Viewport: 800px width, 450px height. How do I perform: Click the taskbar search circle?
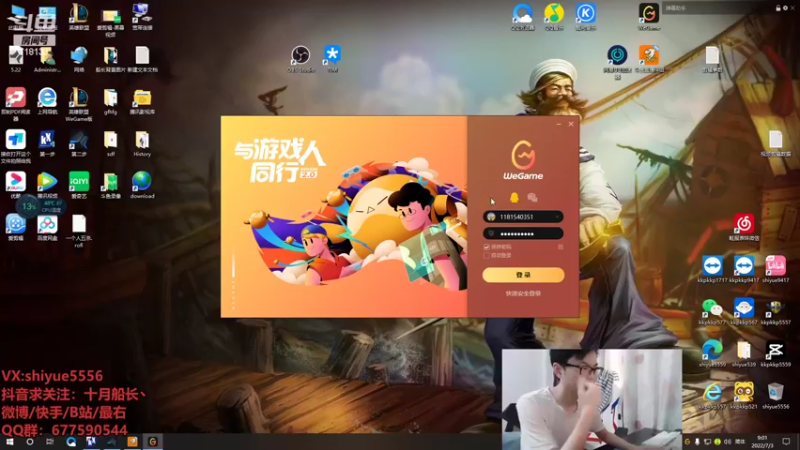[30, 442]
